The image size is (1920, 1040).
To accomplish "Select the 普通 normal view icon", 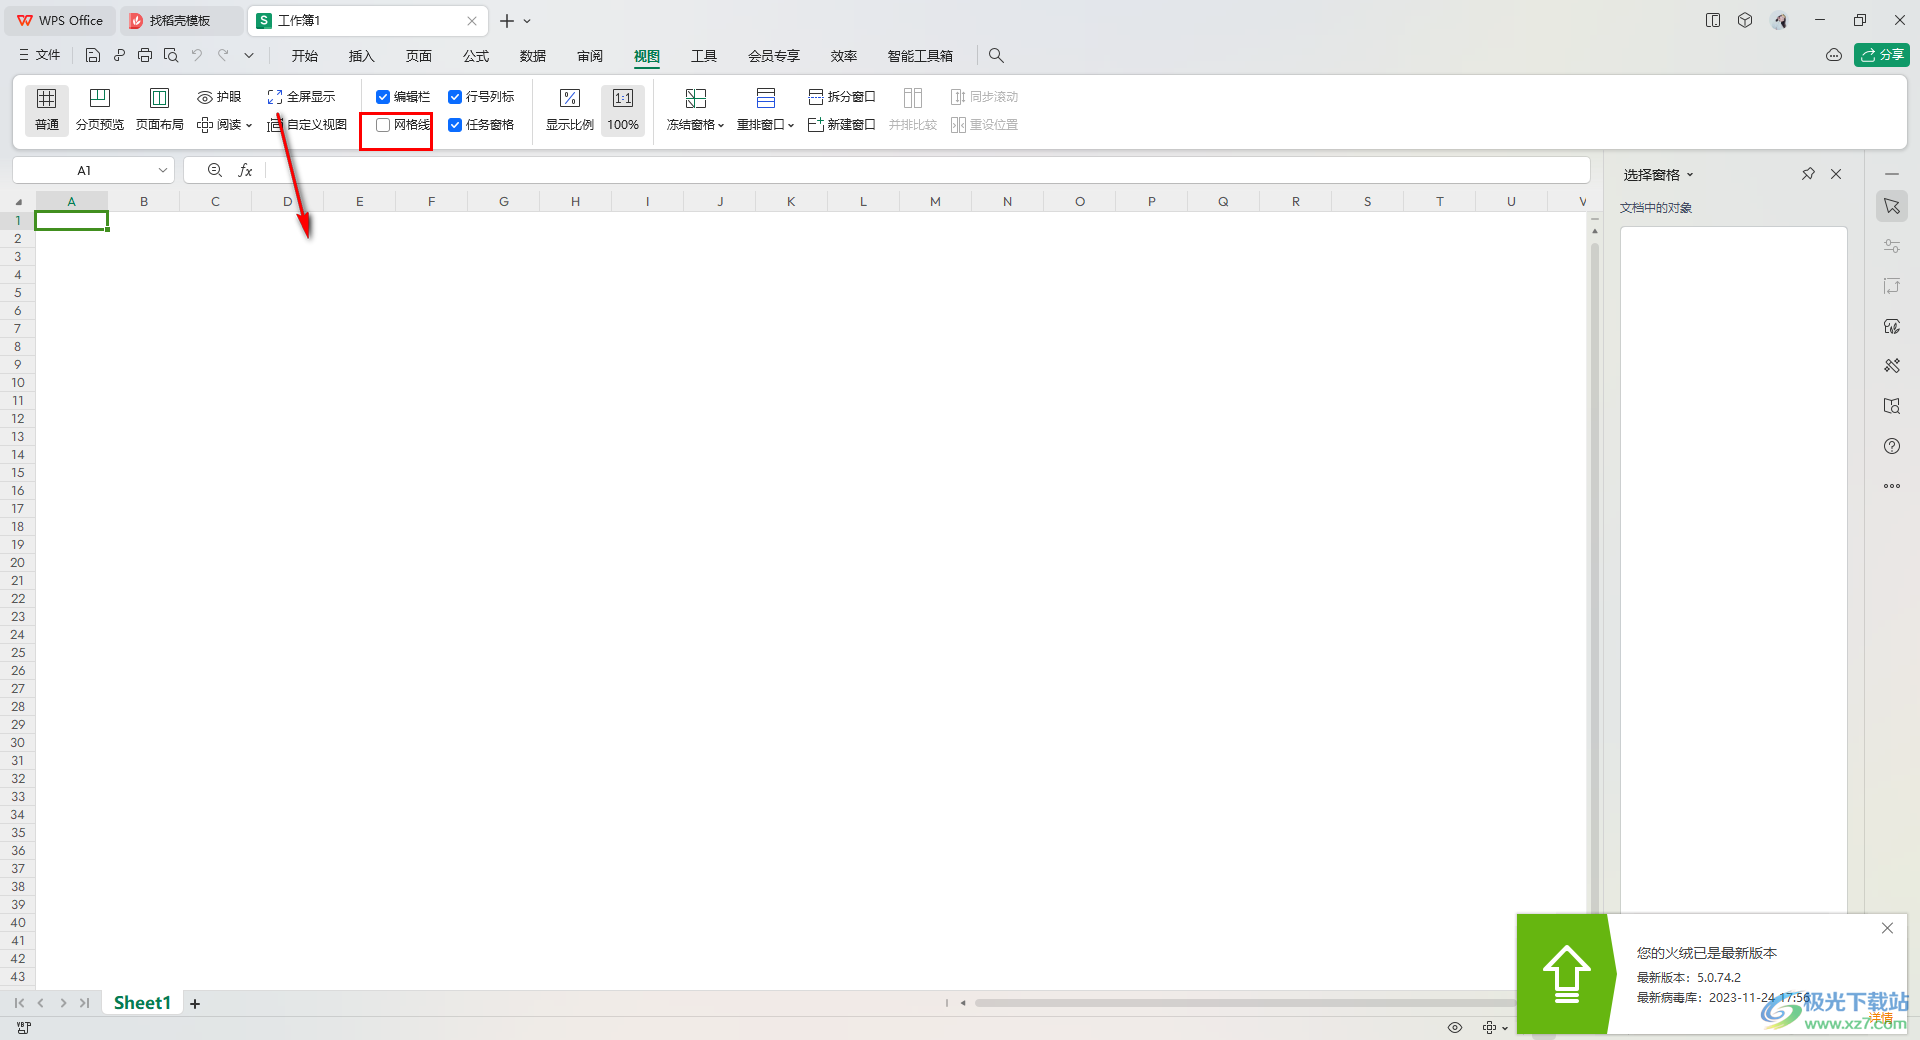I will [47, 109].
